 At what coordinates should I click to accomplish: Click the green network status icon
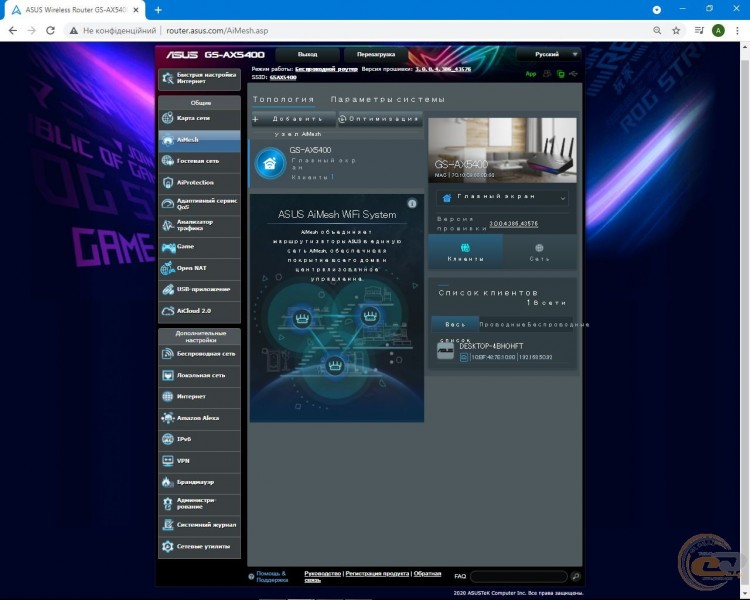coord(561,74)
